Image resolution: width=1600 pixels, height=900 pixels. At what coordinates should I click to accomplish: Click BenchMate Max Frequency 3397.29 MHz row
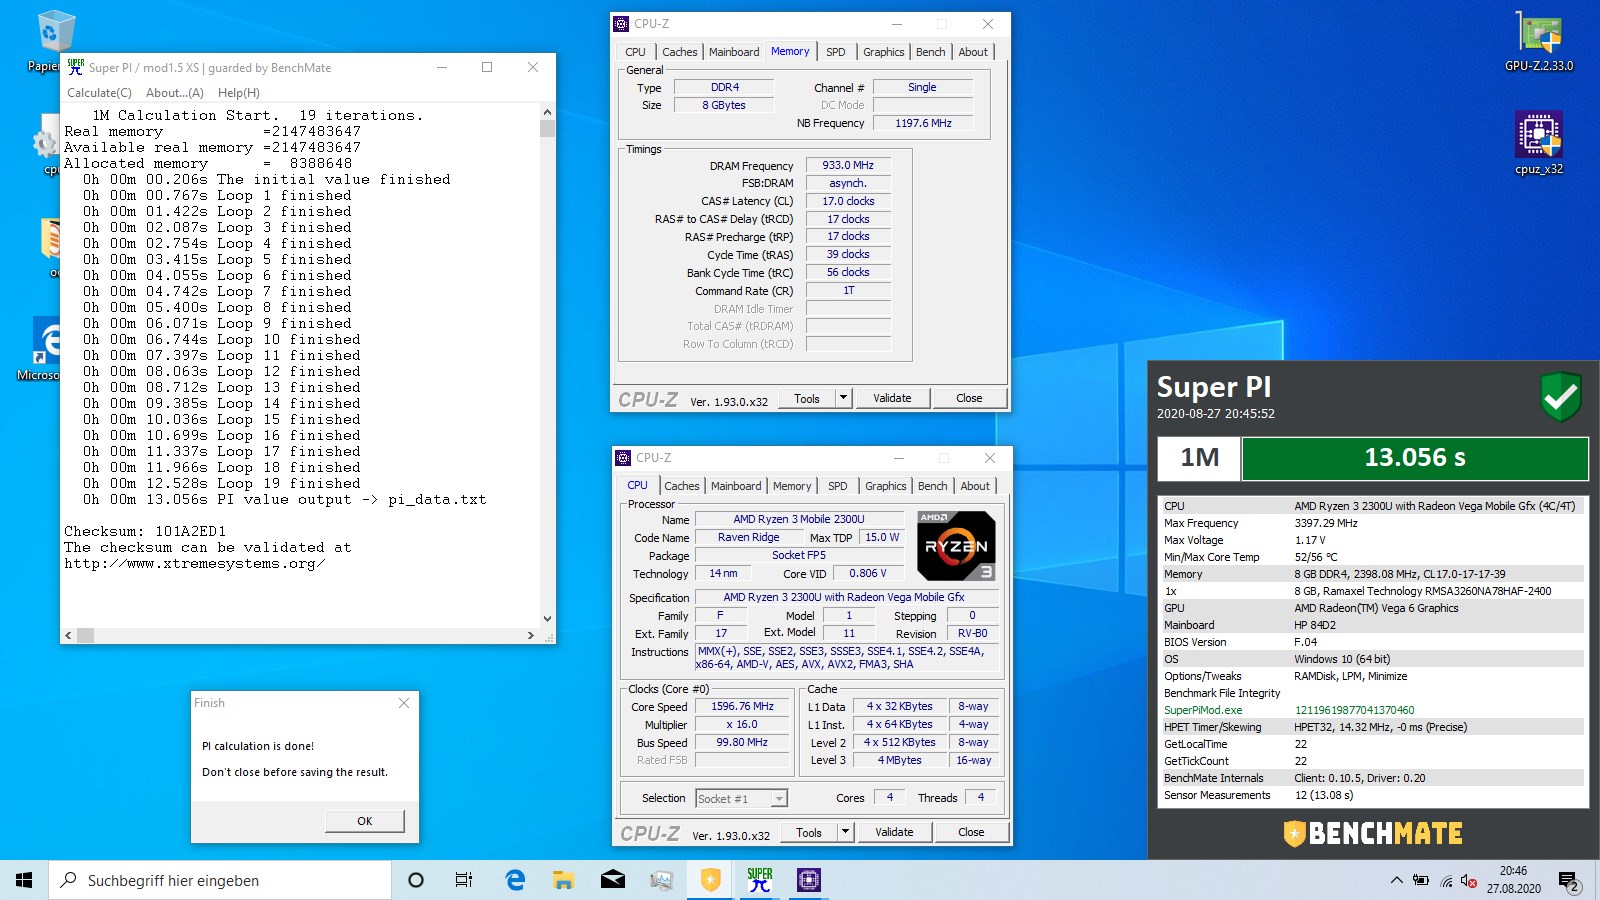click(x=1372, y=523)
